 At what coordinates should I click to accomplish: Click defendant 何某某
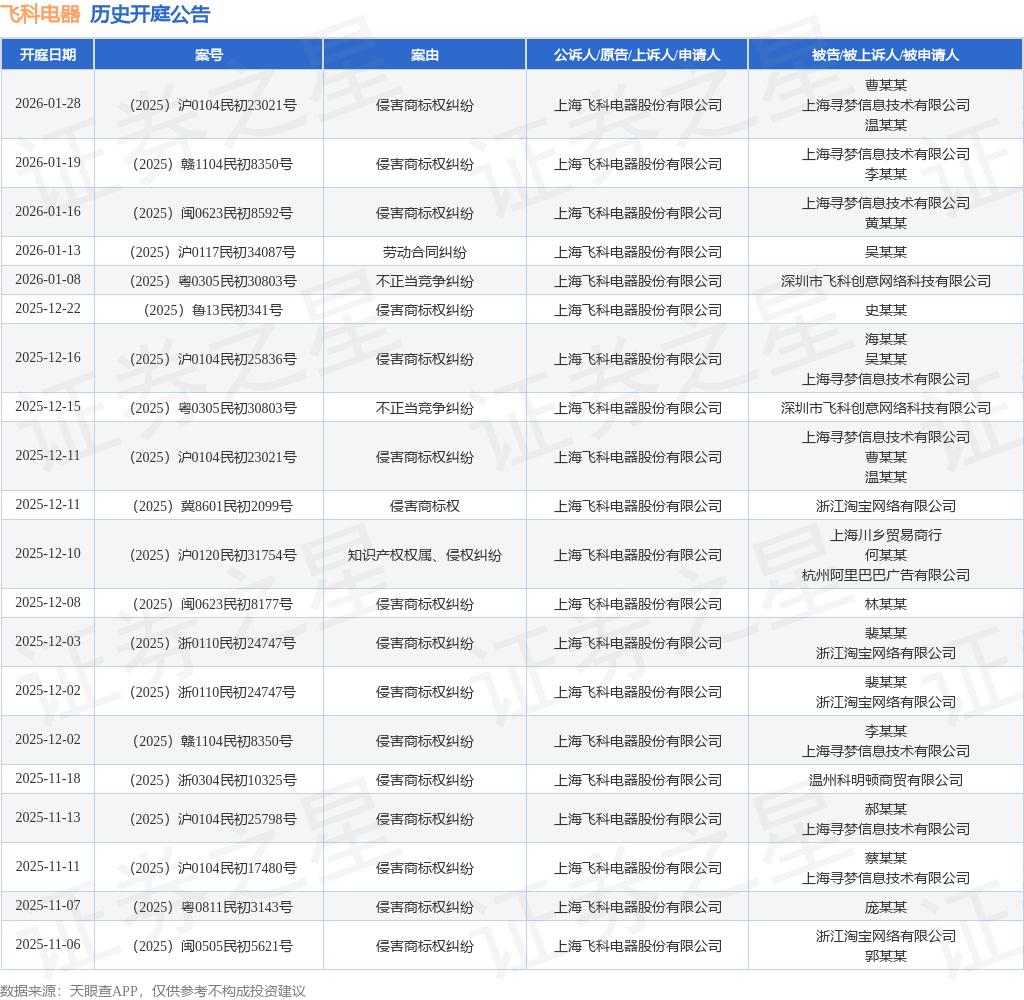[886, 555]
